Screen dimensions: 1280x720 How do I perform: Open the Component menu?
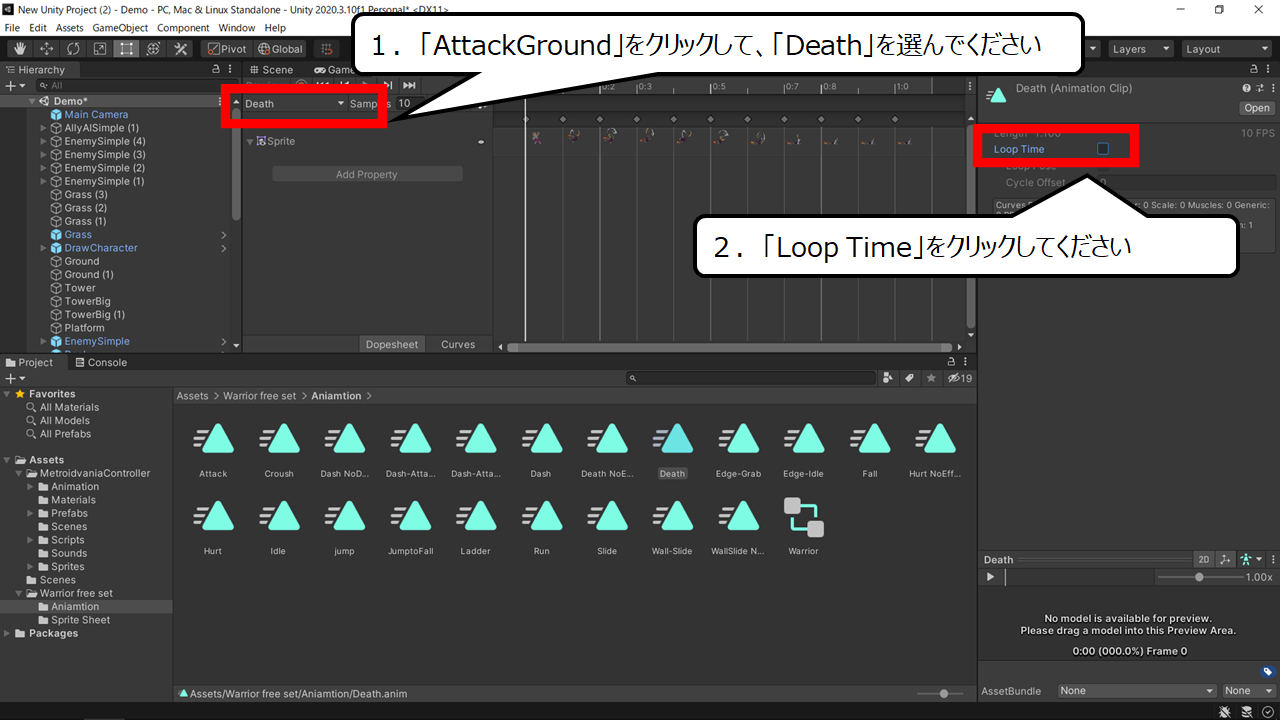tap(183, 28)
